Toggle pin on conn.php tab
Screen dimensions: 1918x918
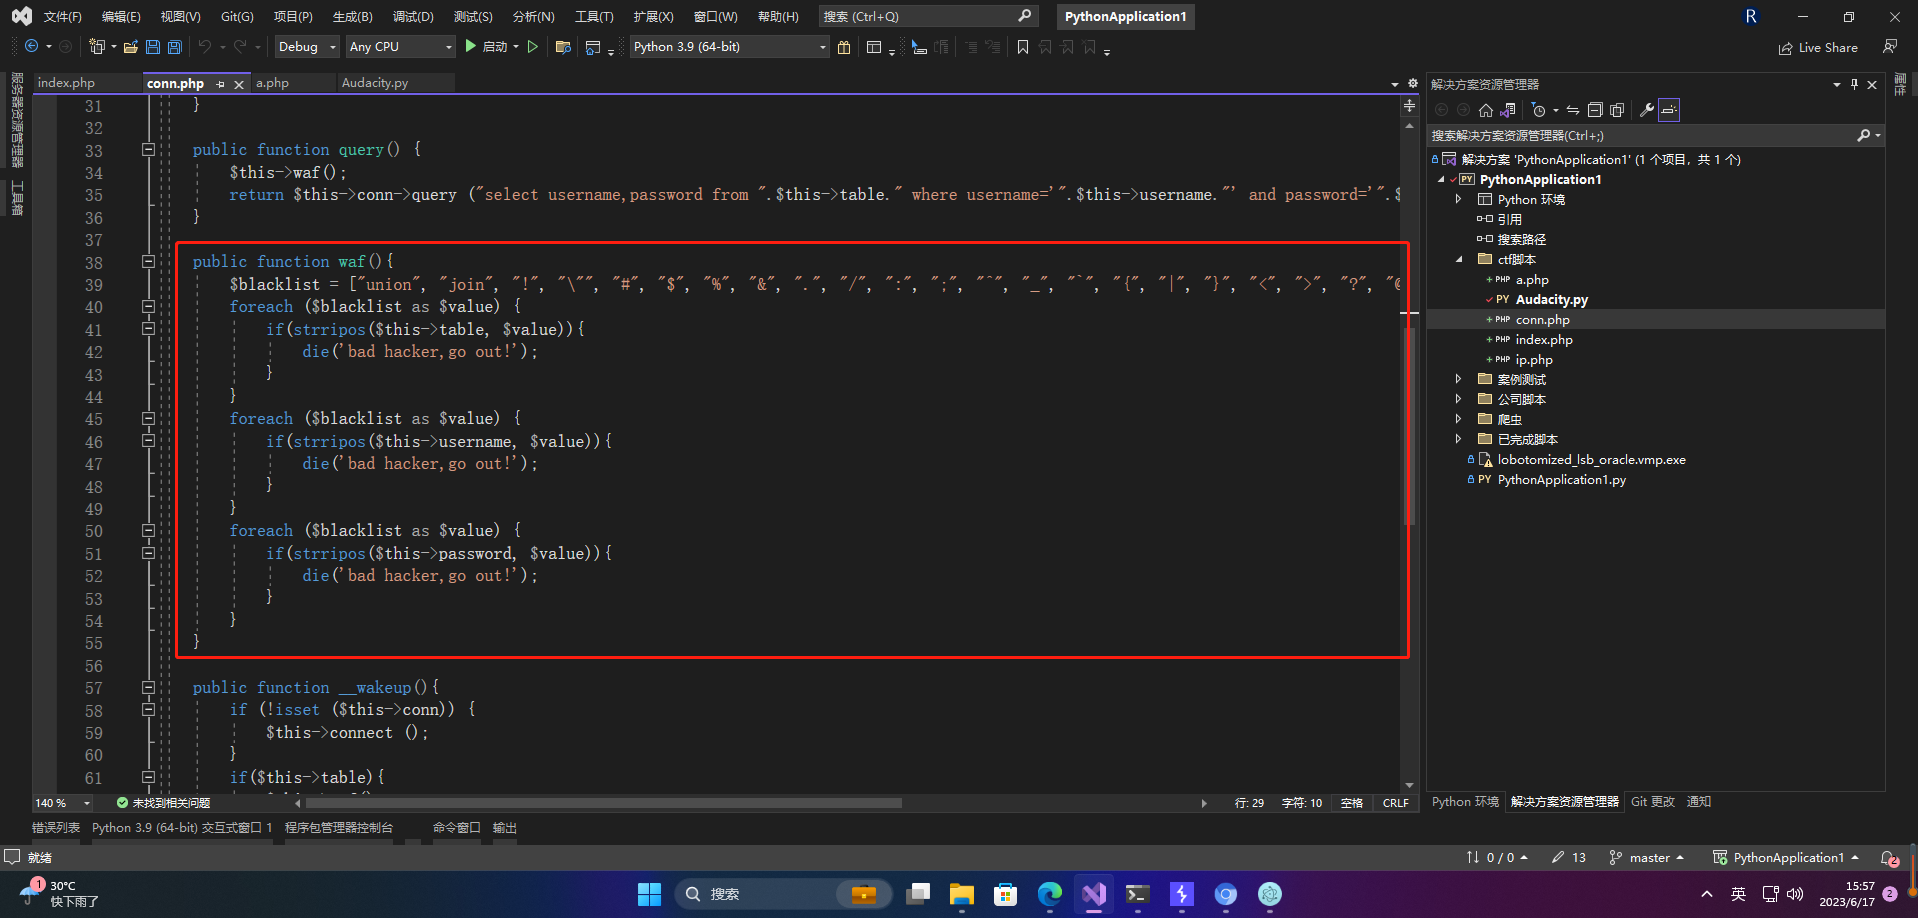pyautogui.click(x=221, y=84)
